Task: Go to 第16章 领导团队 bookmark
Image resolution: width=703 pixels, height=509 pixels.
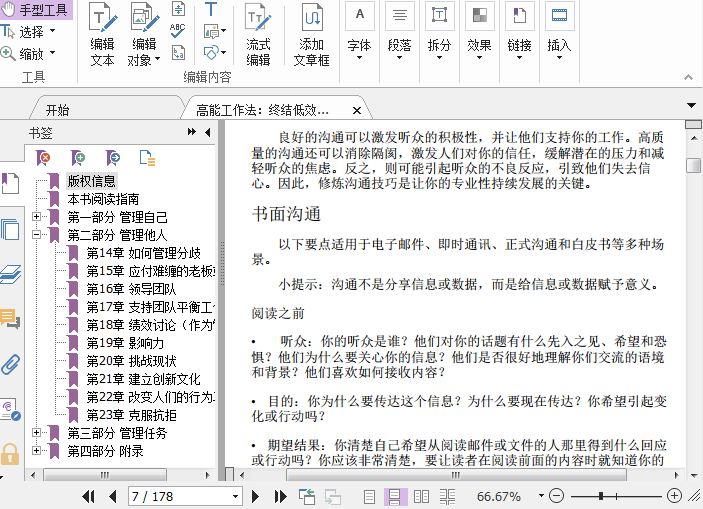Action: (131, 289)
